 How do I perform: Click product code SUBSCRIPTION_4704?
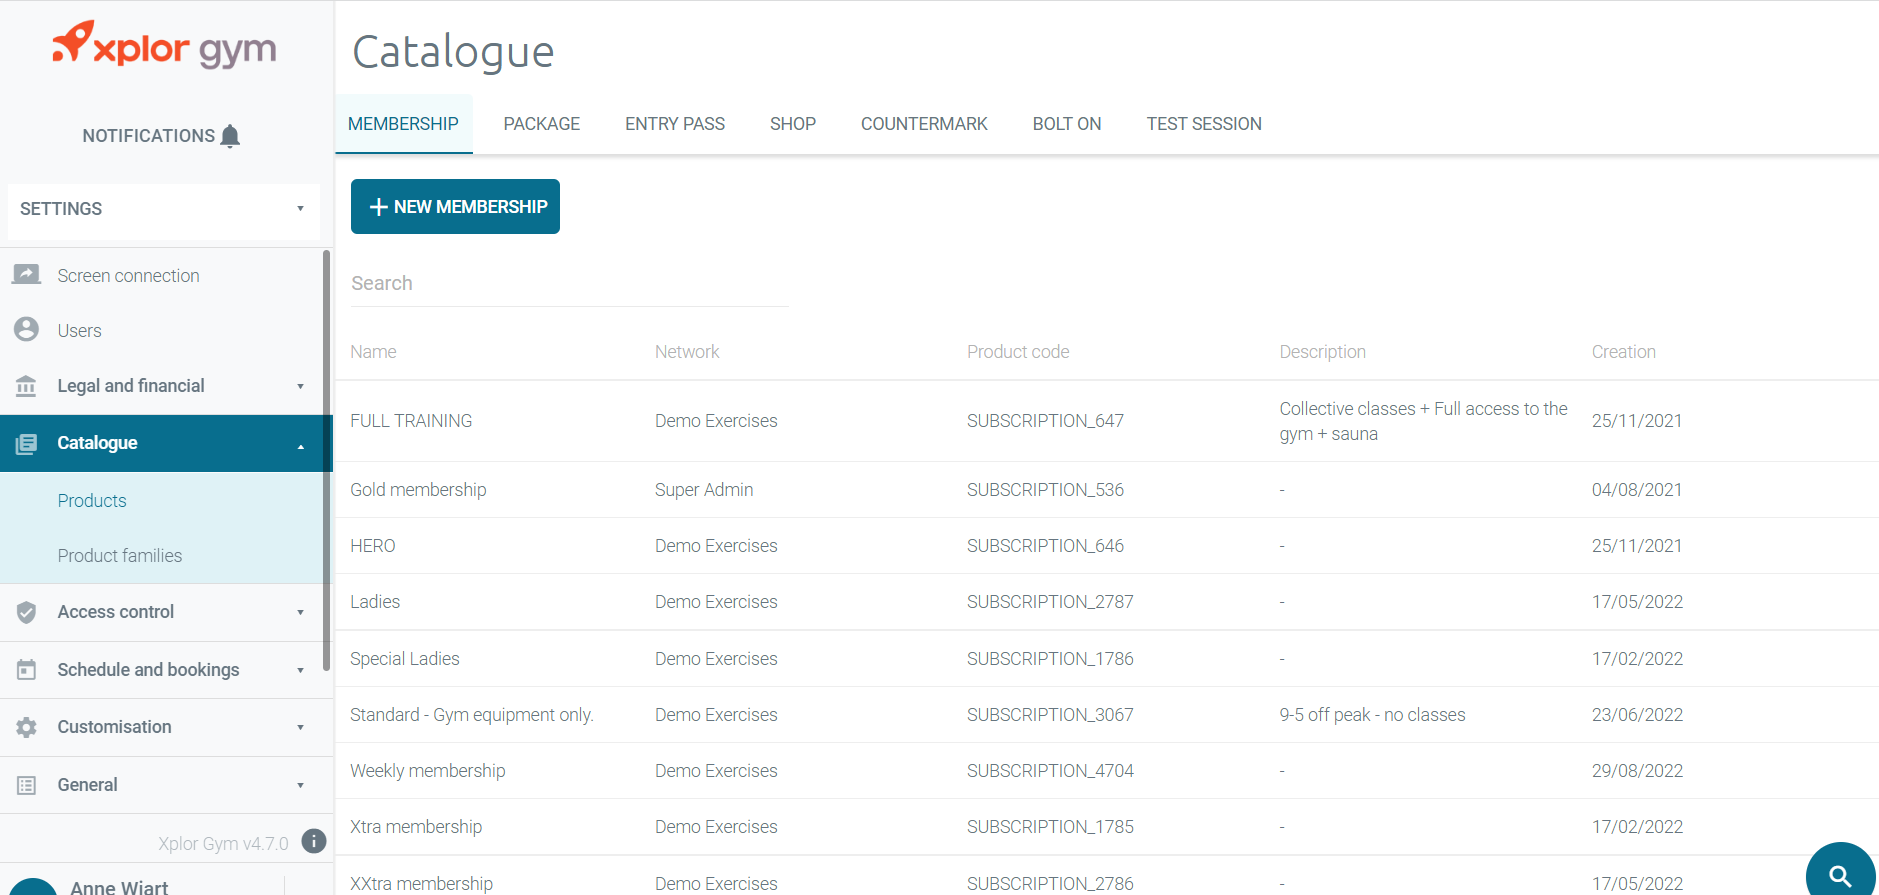(1050, 771)
